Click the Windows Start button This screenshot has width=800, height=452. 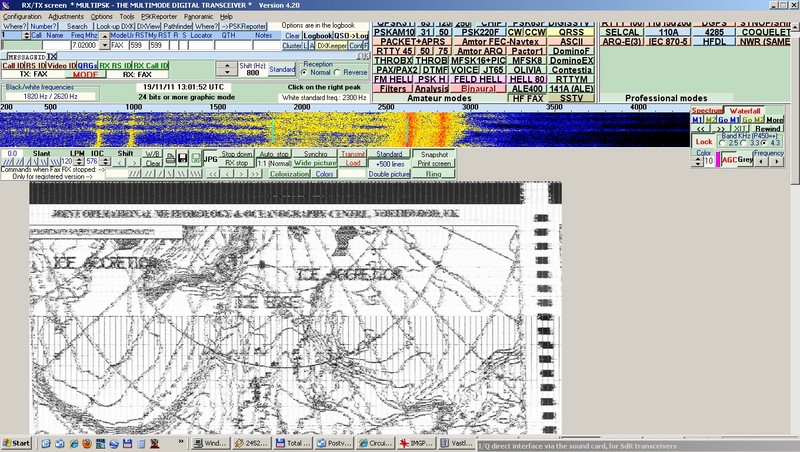tap(17, 441)
